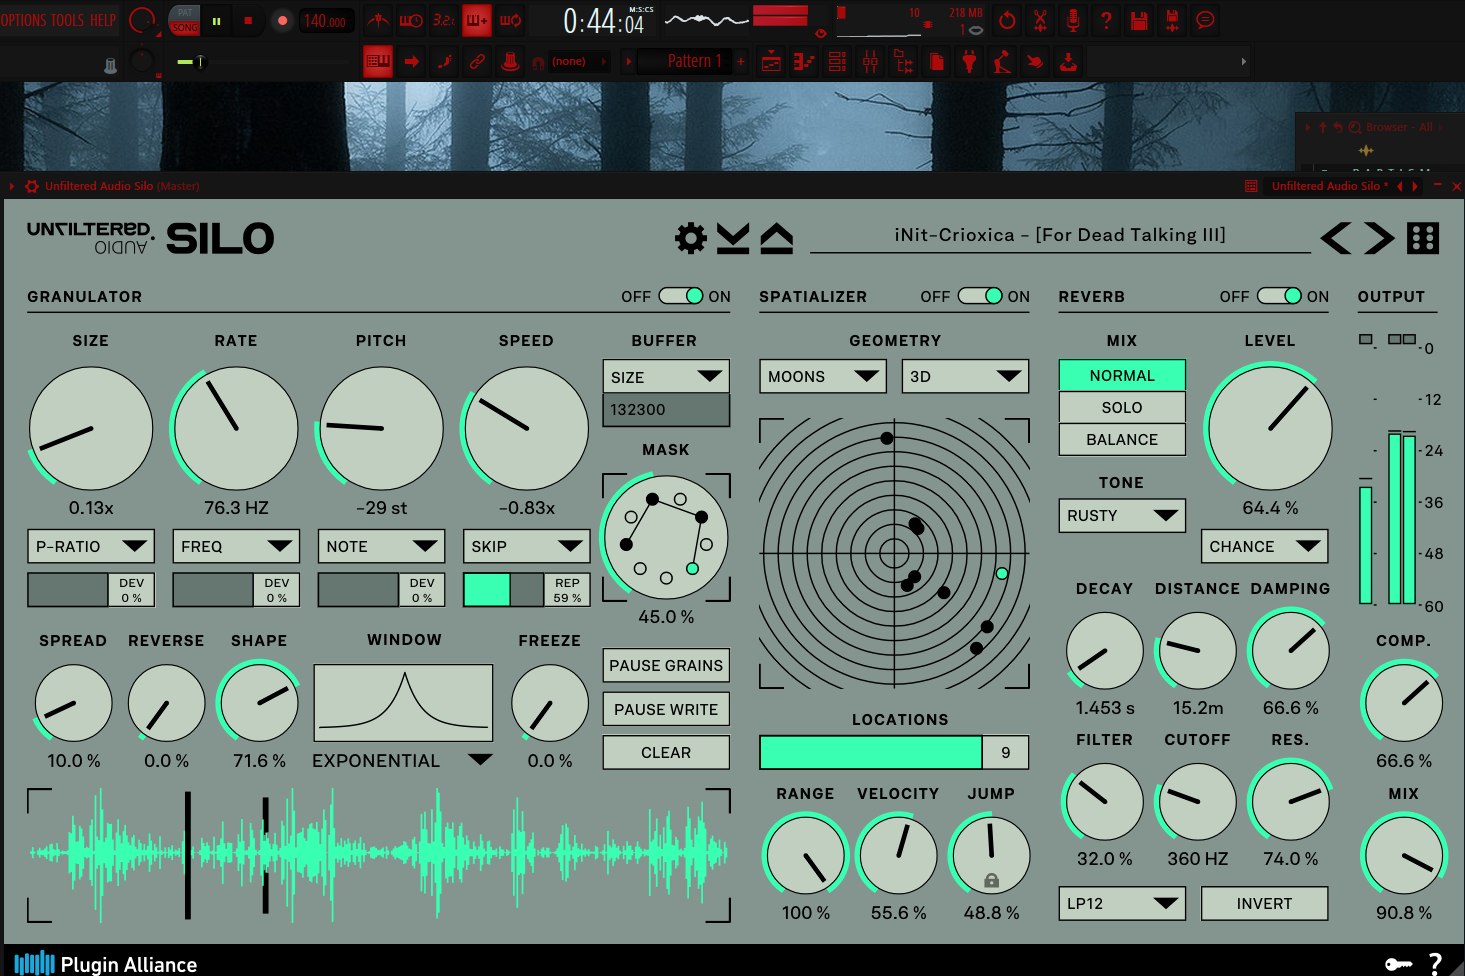Open FL Studio help question mark icon
1465x976 pixels.
click(1105, 20)
